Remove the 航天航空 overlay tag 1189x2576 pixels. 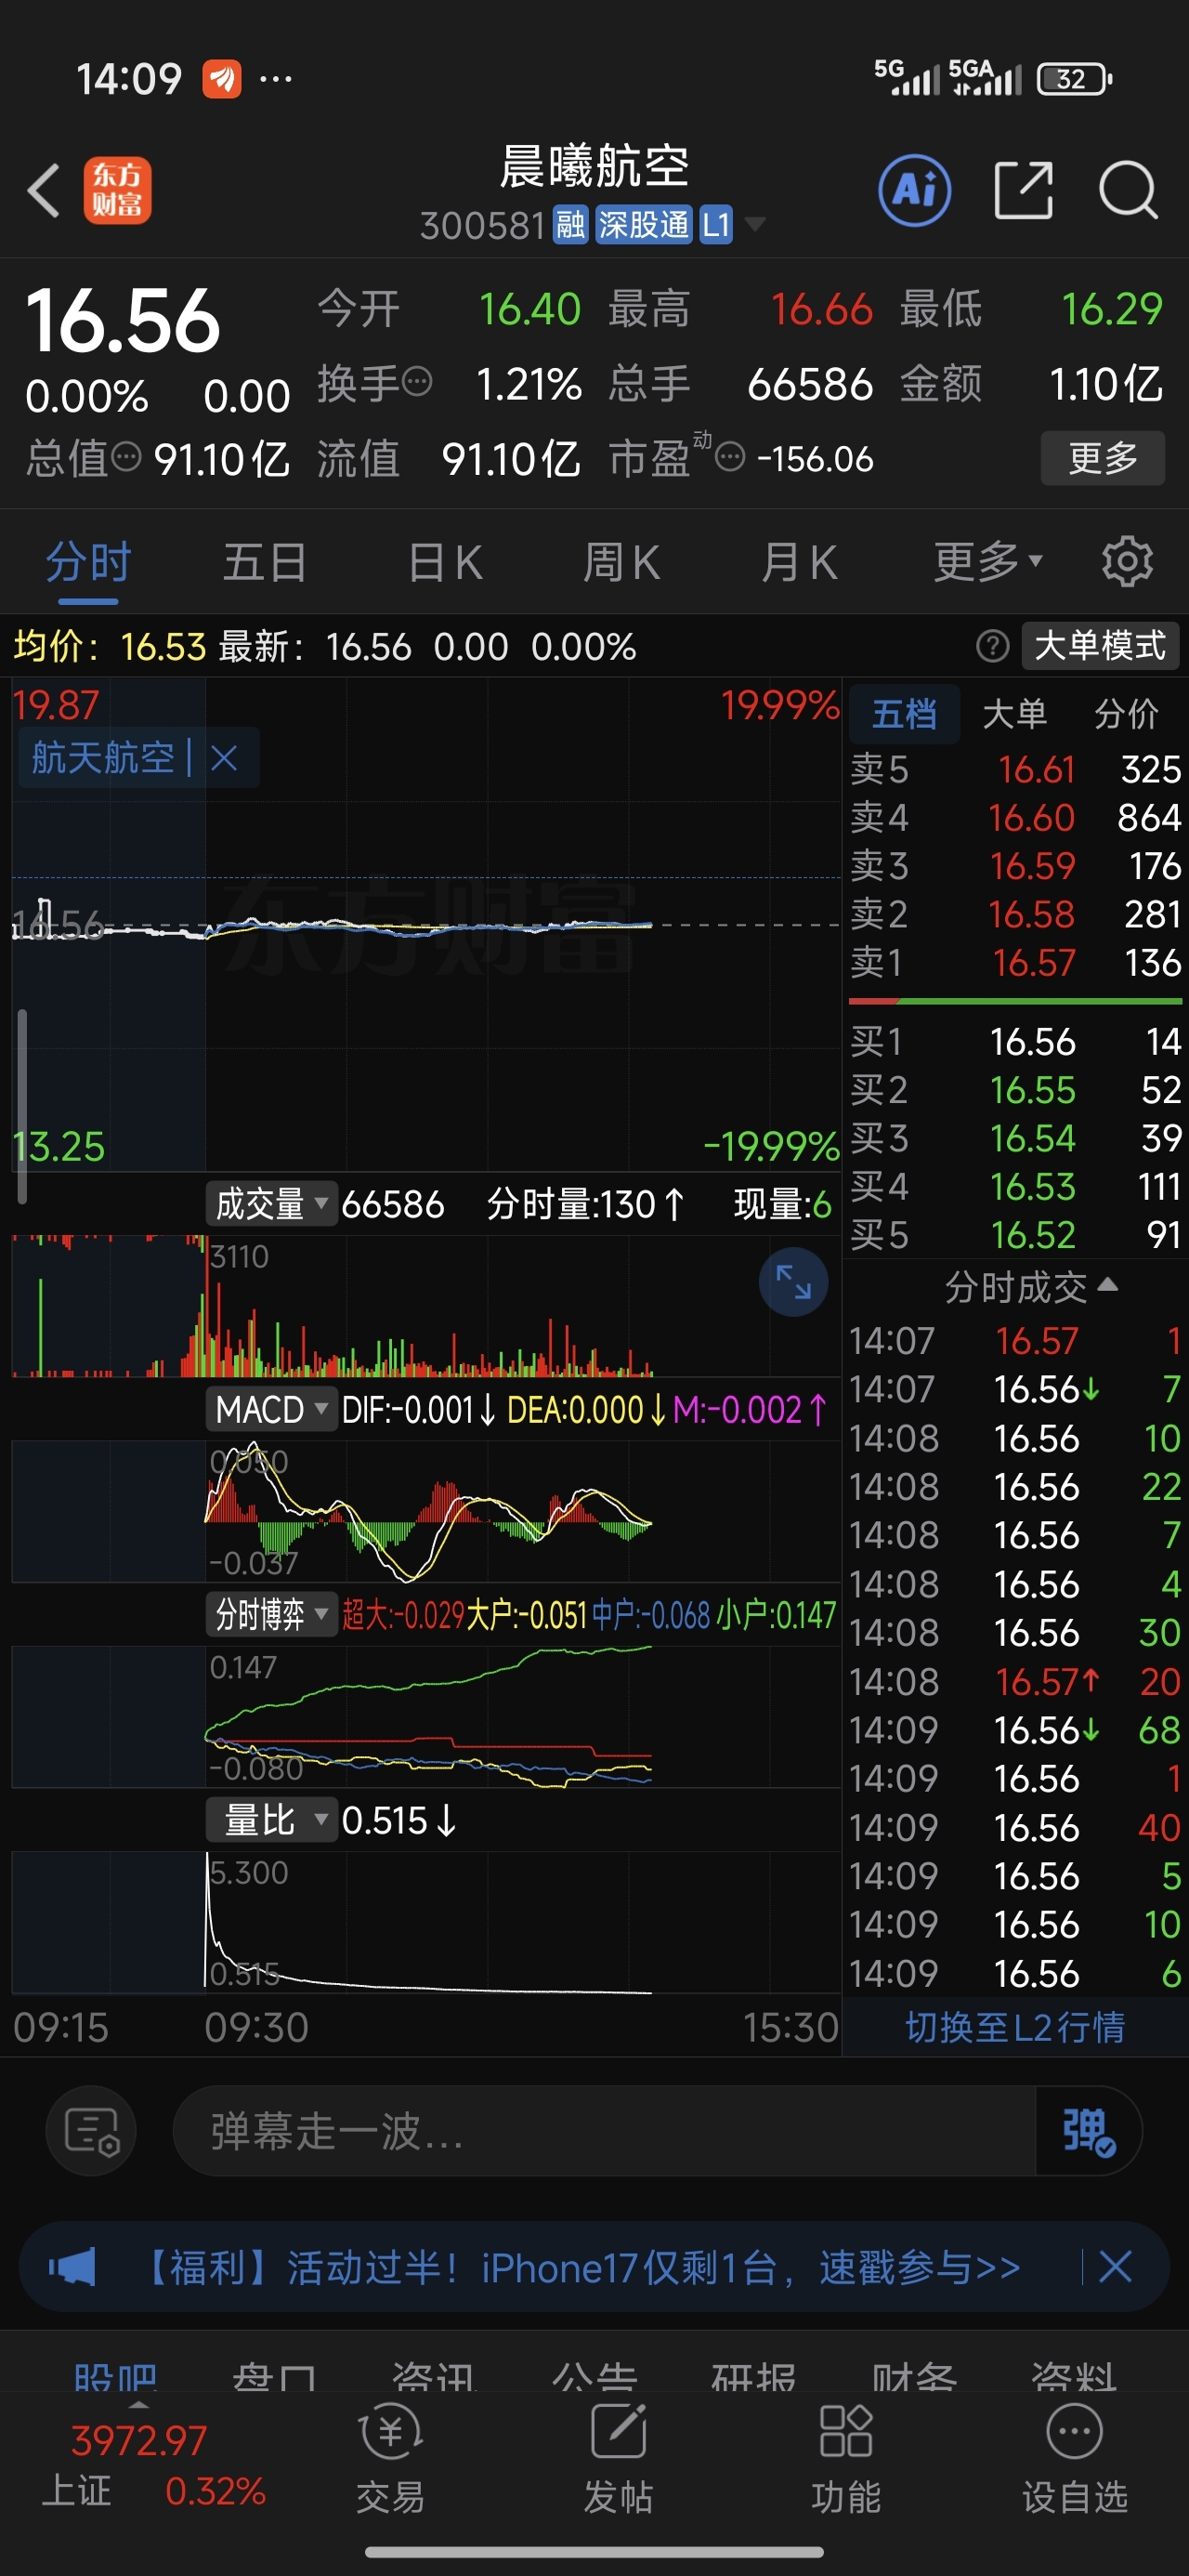[224, 758]
